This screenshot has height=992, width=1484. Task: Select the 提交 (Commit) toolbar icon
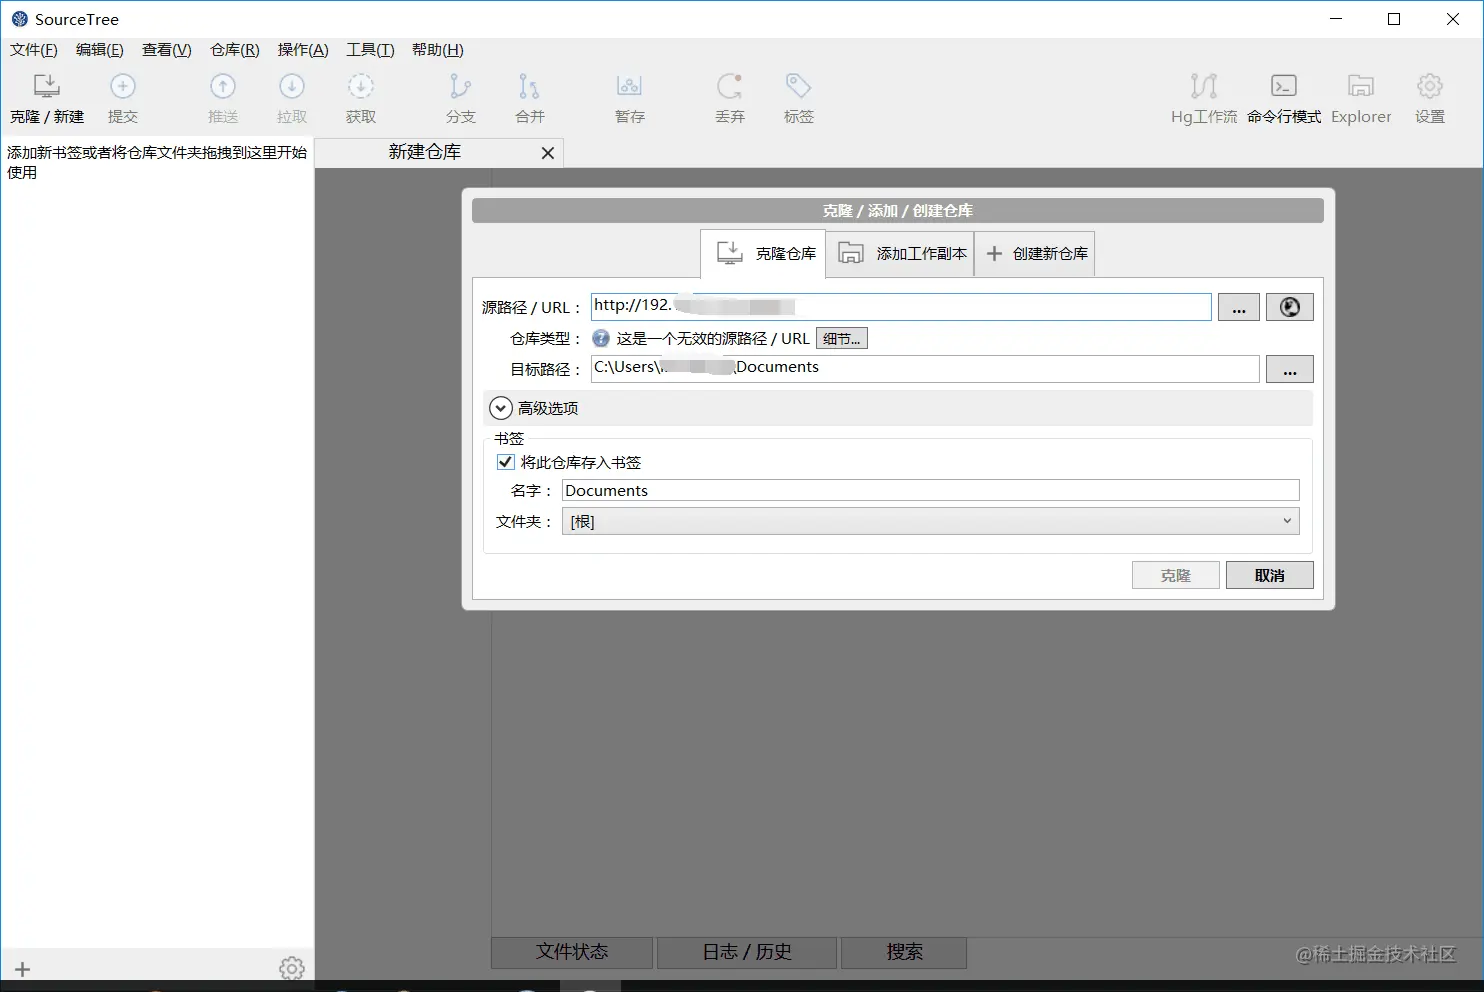click(x=123, y=97)
